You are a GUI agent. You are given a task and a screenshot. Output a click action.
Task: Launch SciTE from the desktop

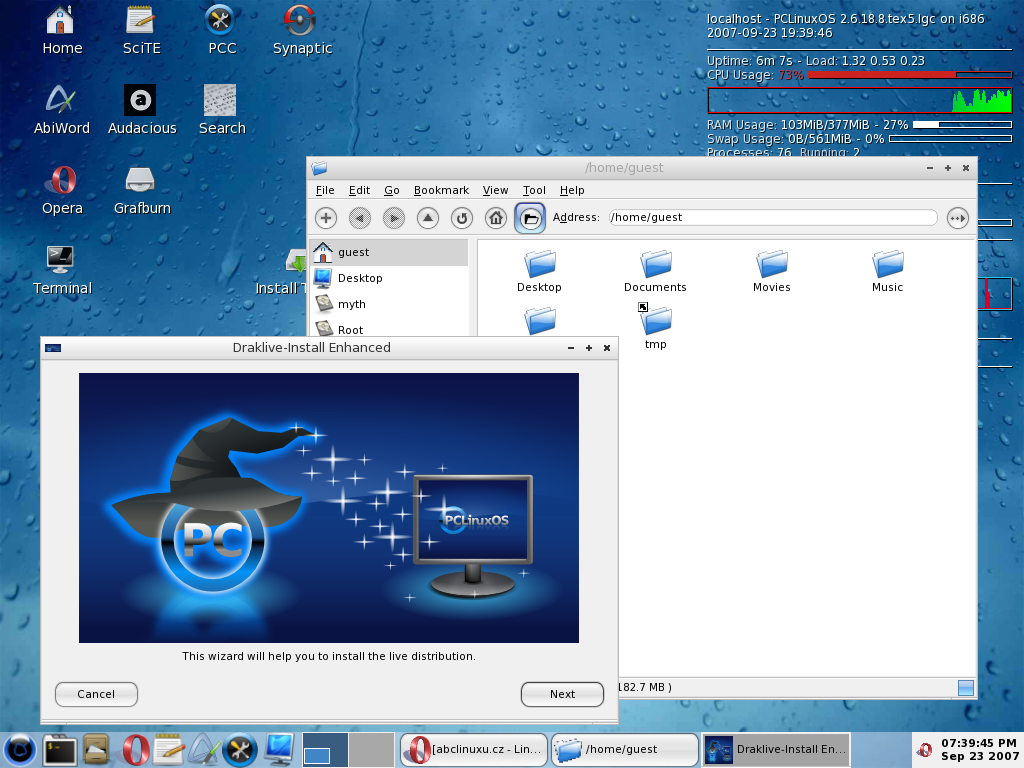pos(141,29)
